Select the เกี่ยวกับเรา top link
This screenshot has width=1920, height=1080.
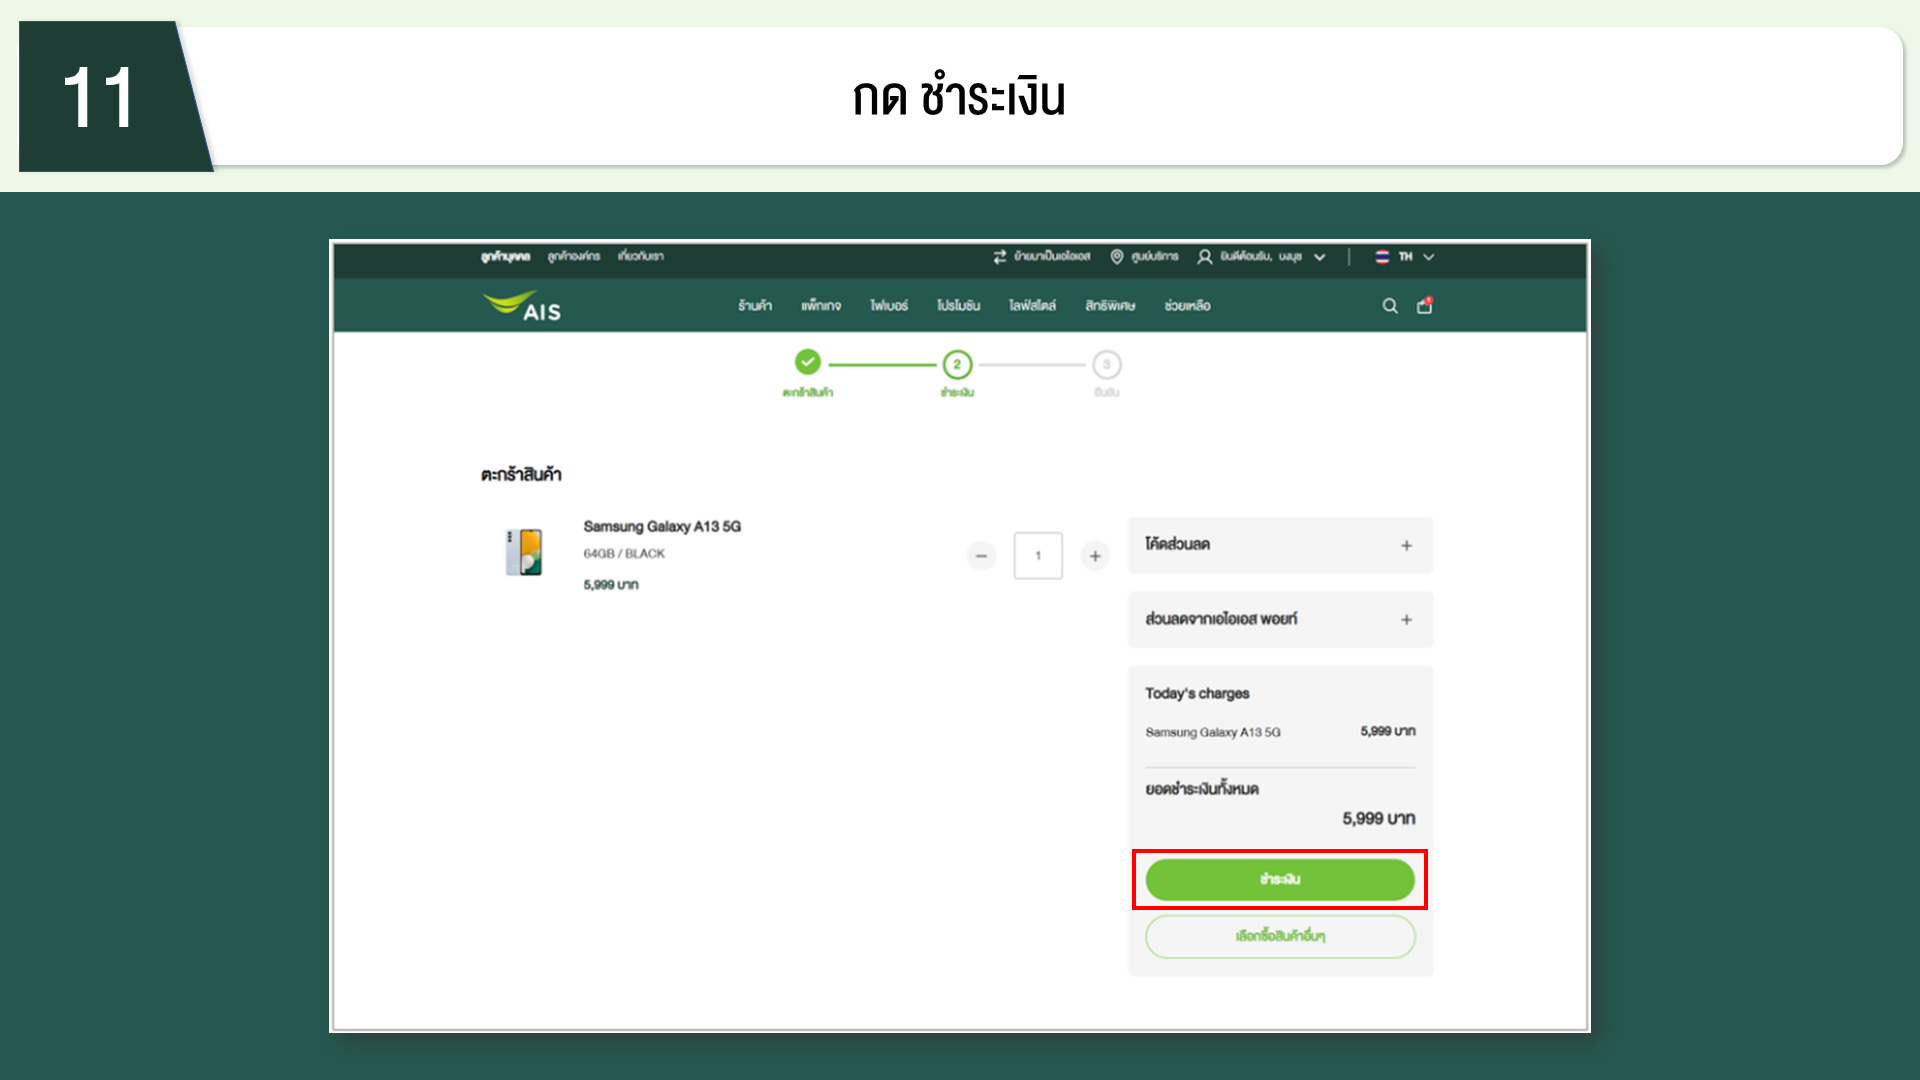click(x=641, y=257)
